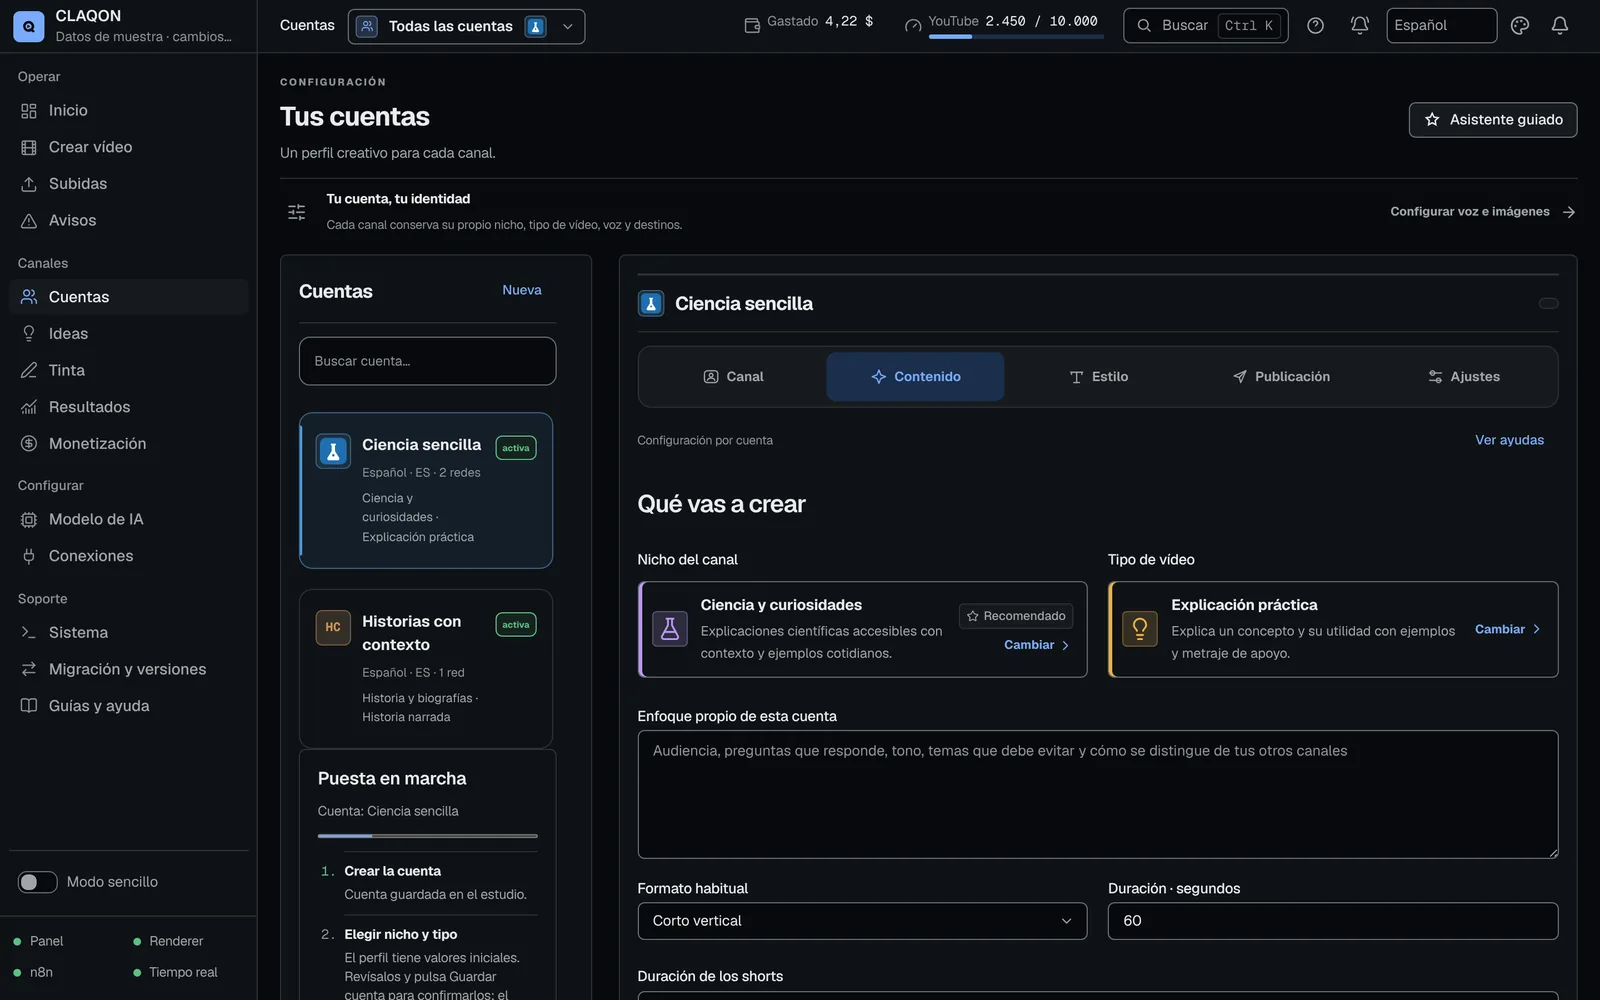
Task: Click the Enfoque propio de esta cuenta textarea
Action: [1098, 795]
